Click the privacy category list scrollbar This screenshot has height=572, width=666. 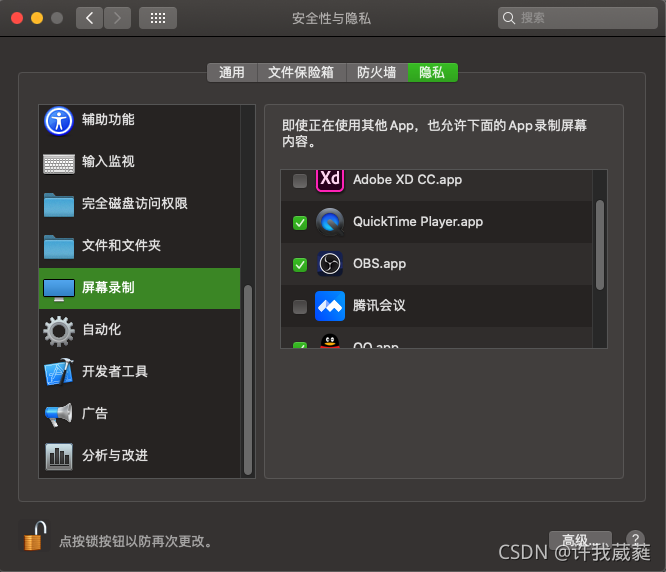248,380
